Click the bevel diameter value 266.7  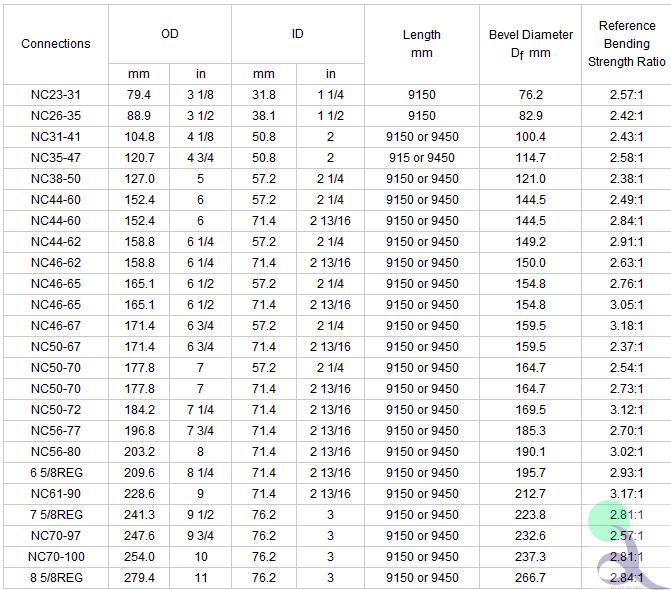(531, 578)
